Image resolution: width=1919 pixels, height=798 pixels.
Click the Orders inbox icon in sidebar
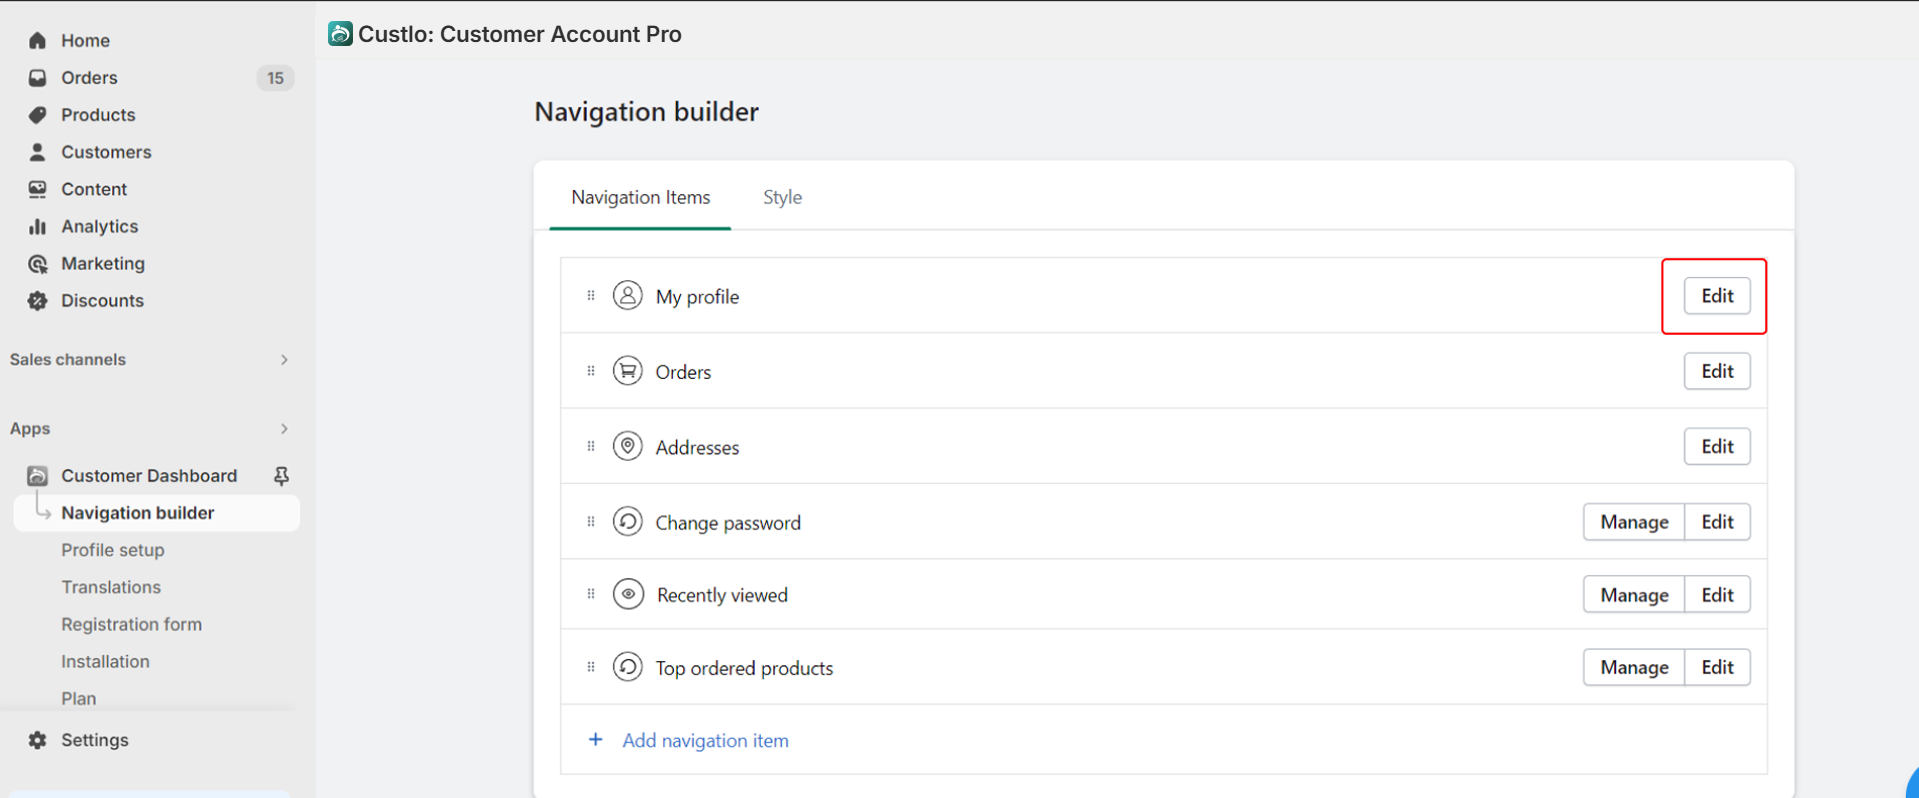point(38,78)
